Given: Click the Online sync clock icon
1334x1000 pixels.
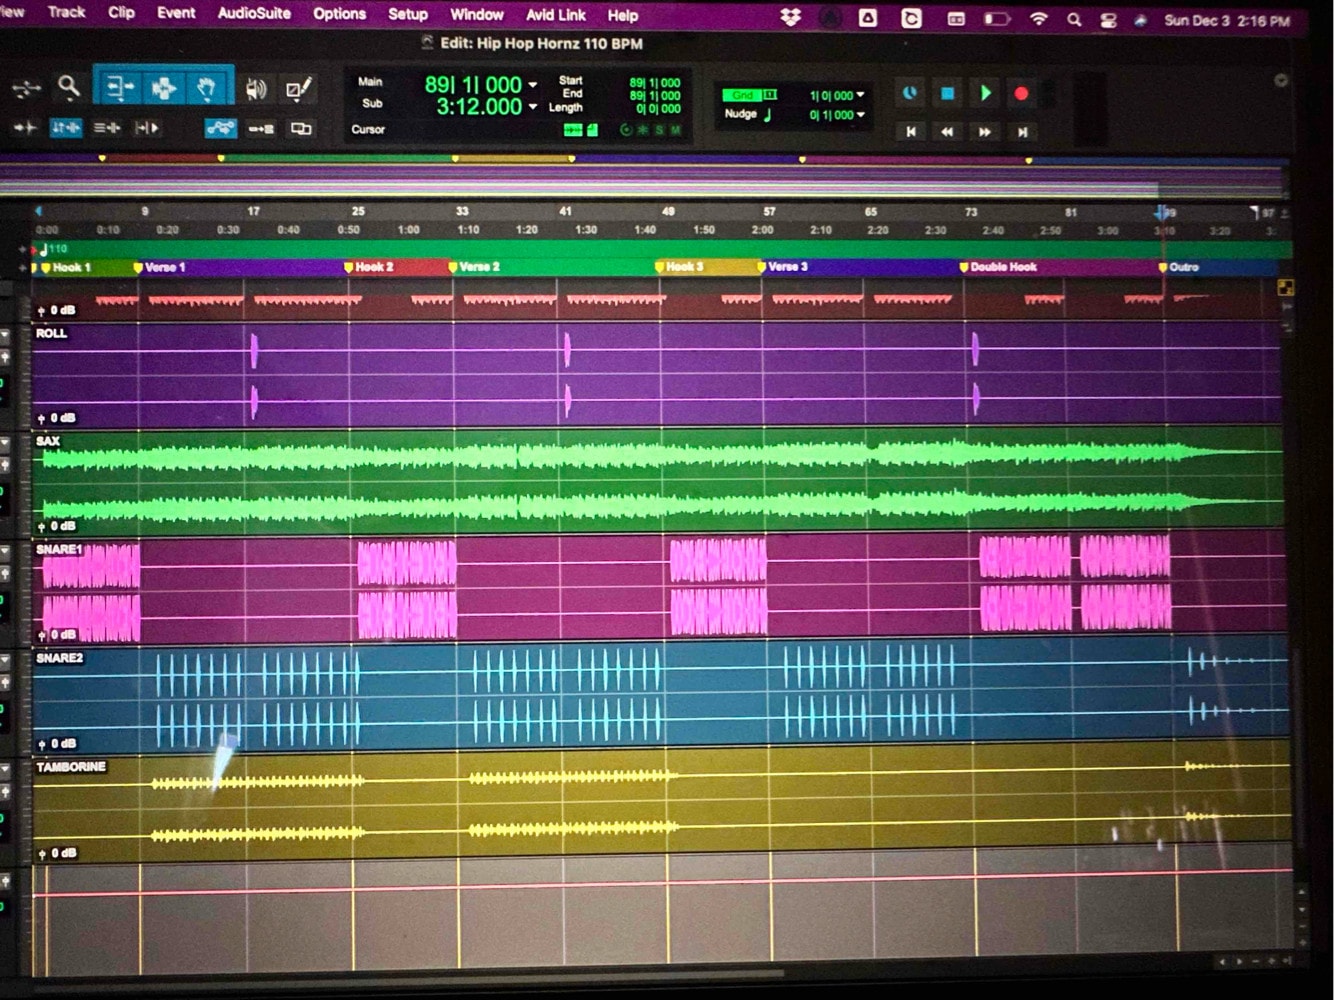Looking at the screenshot, I should coord(910,93).
